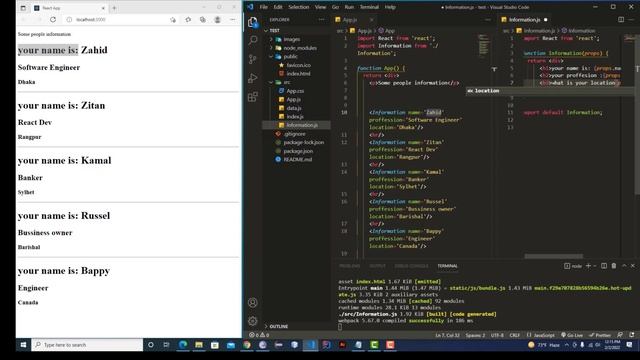Open Selection menu
This screenshot has width=640, height=360.
point(299,7)
